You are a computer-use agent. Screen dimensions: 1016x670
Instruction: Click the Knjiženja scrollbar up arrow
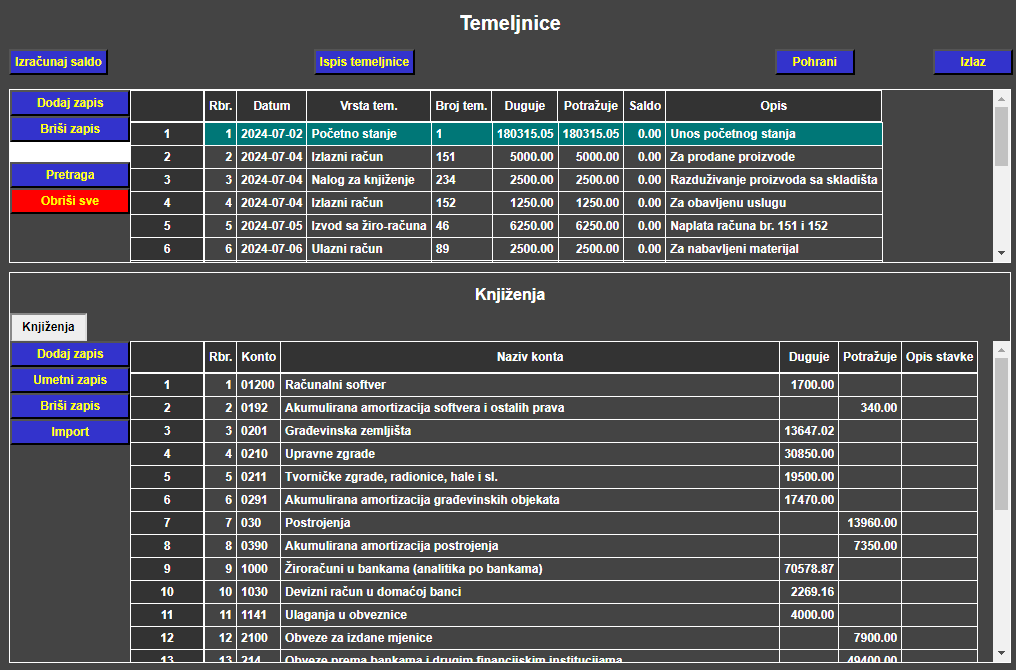pyautogui.click(x=1001, y=350)
